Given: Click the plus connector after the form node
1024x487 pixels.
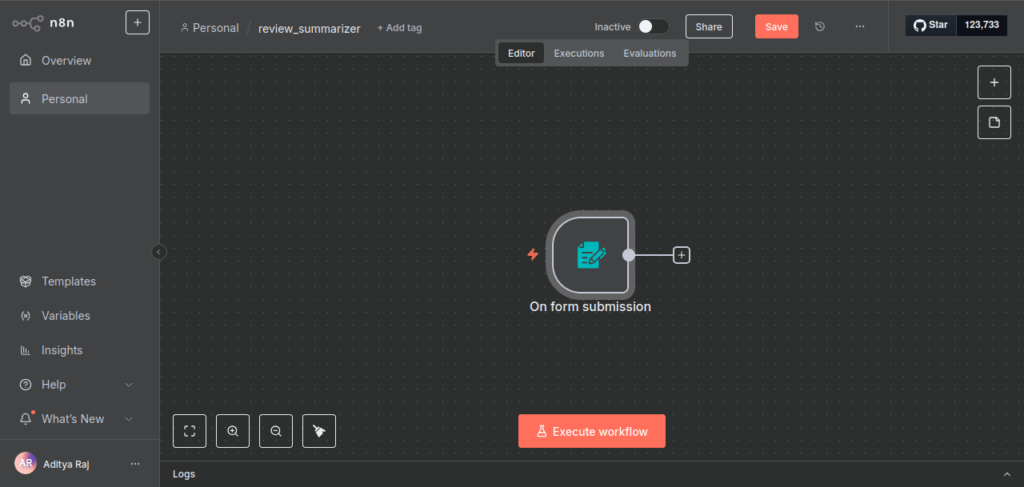Looking at the screenshot, I should coord(681,255).
